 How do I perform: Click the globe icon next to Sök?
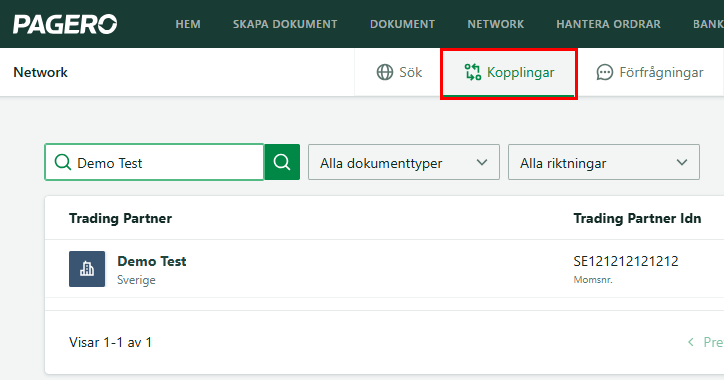385,72
